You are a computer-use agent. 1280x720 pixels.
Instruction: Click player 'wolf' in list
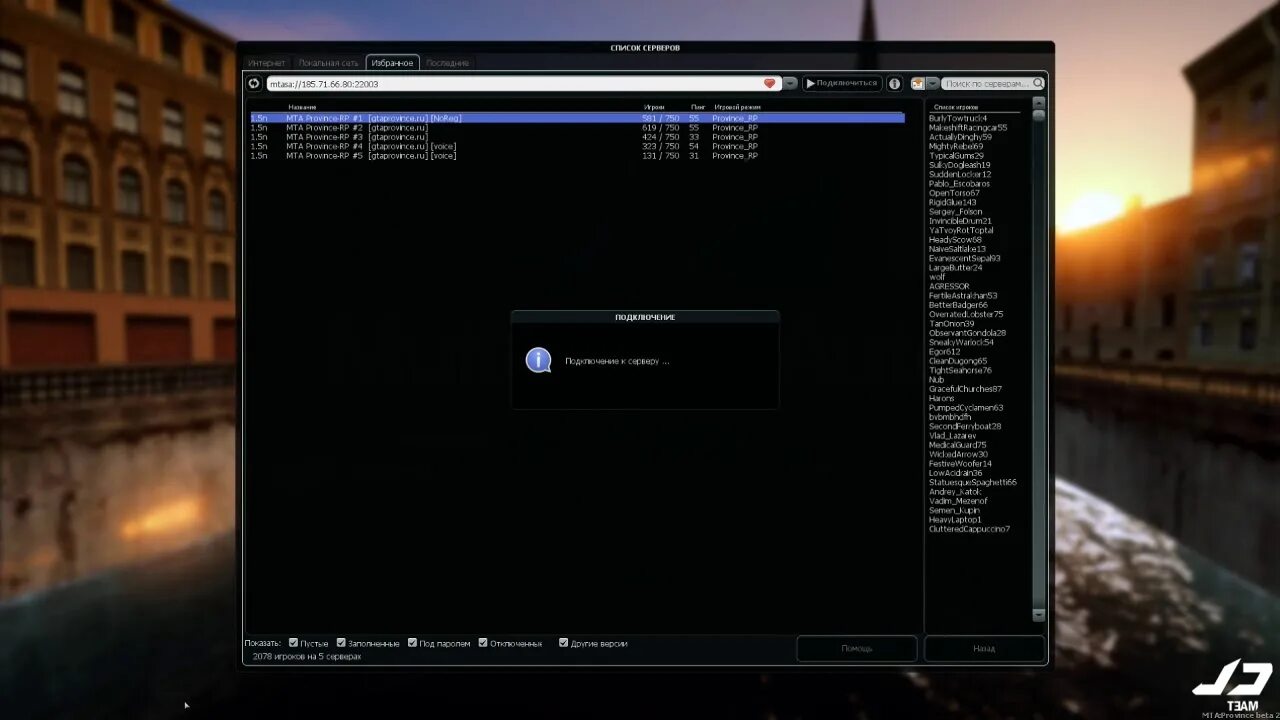(x=936, y=277)
